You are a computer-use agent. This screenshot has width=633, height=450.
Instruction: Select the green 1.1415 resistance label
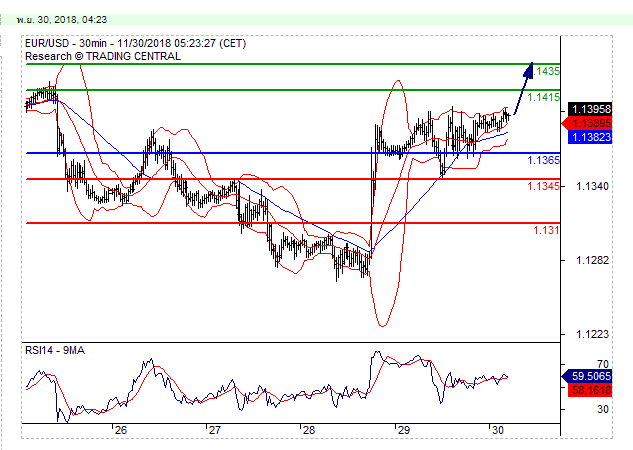(543, 97)
